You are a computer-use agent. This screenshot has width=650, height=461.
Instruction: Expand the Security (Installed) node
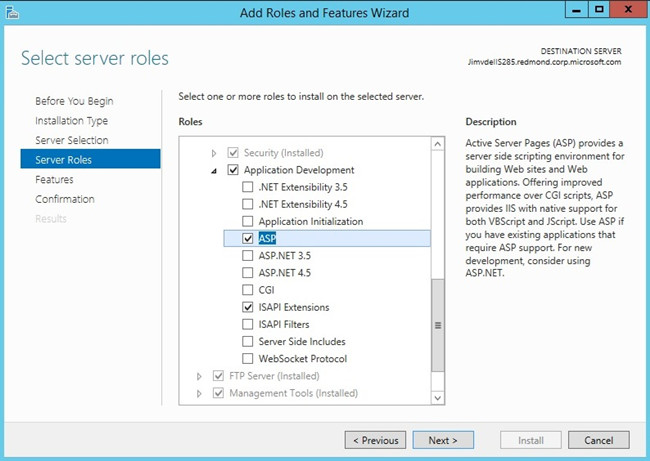click(214, 153)
